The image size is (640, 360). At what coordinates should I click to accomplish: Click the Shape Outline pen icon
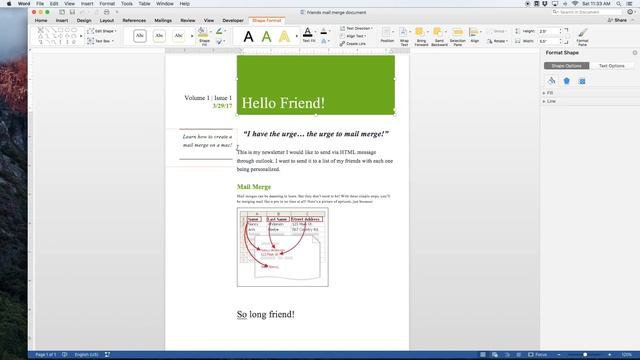219,31
